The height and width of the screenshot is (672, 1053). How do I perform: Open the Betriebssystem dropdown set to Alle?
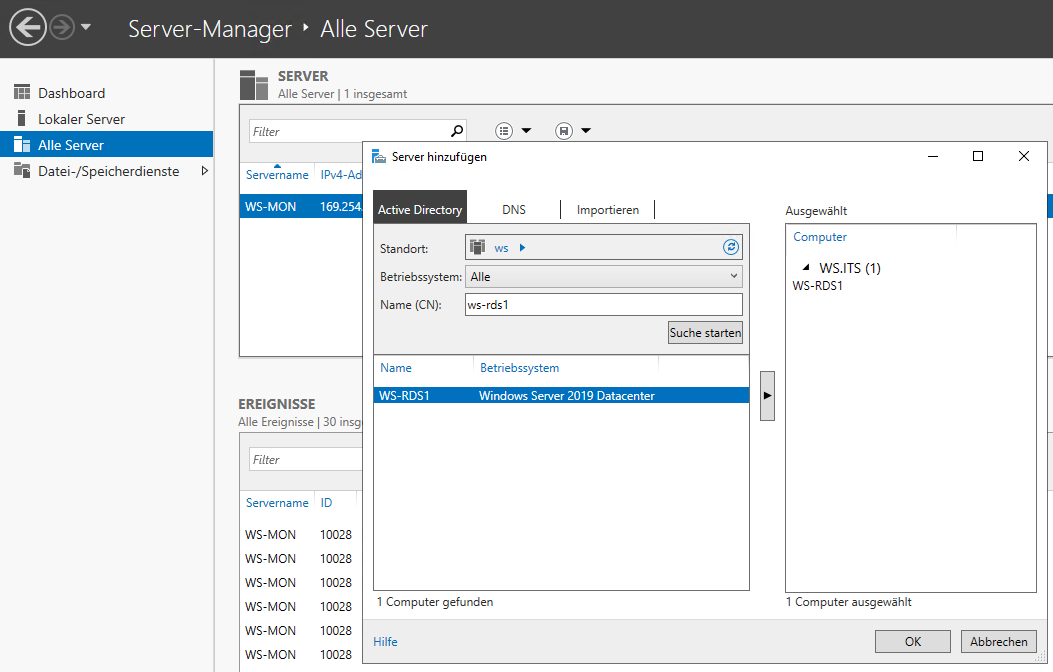coord(604,277)
